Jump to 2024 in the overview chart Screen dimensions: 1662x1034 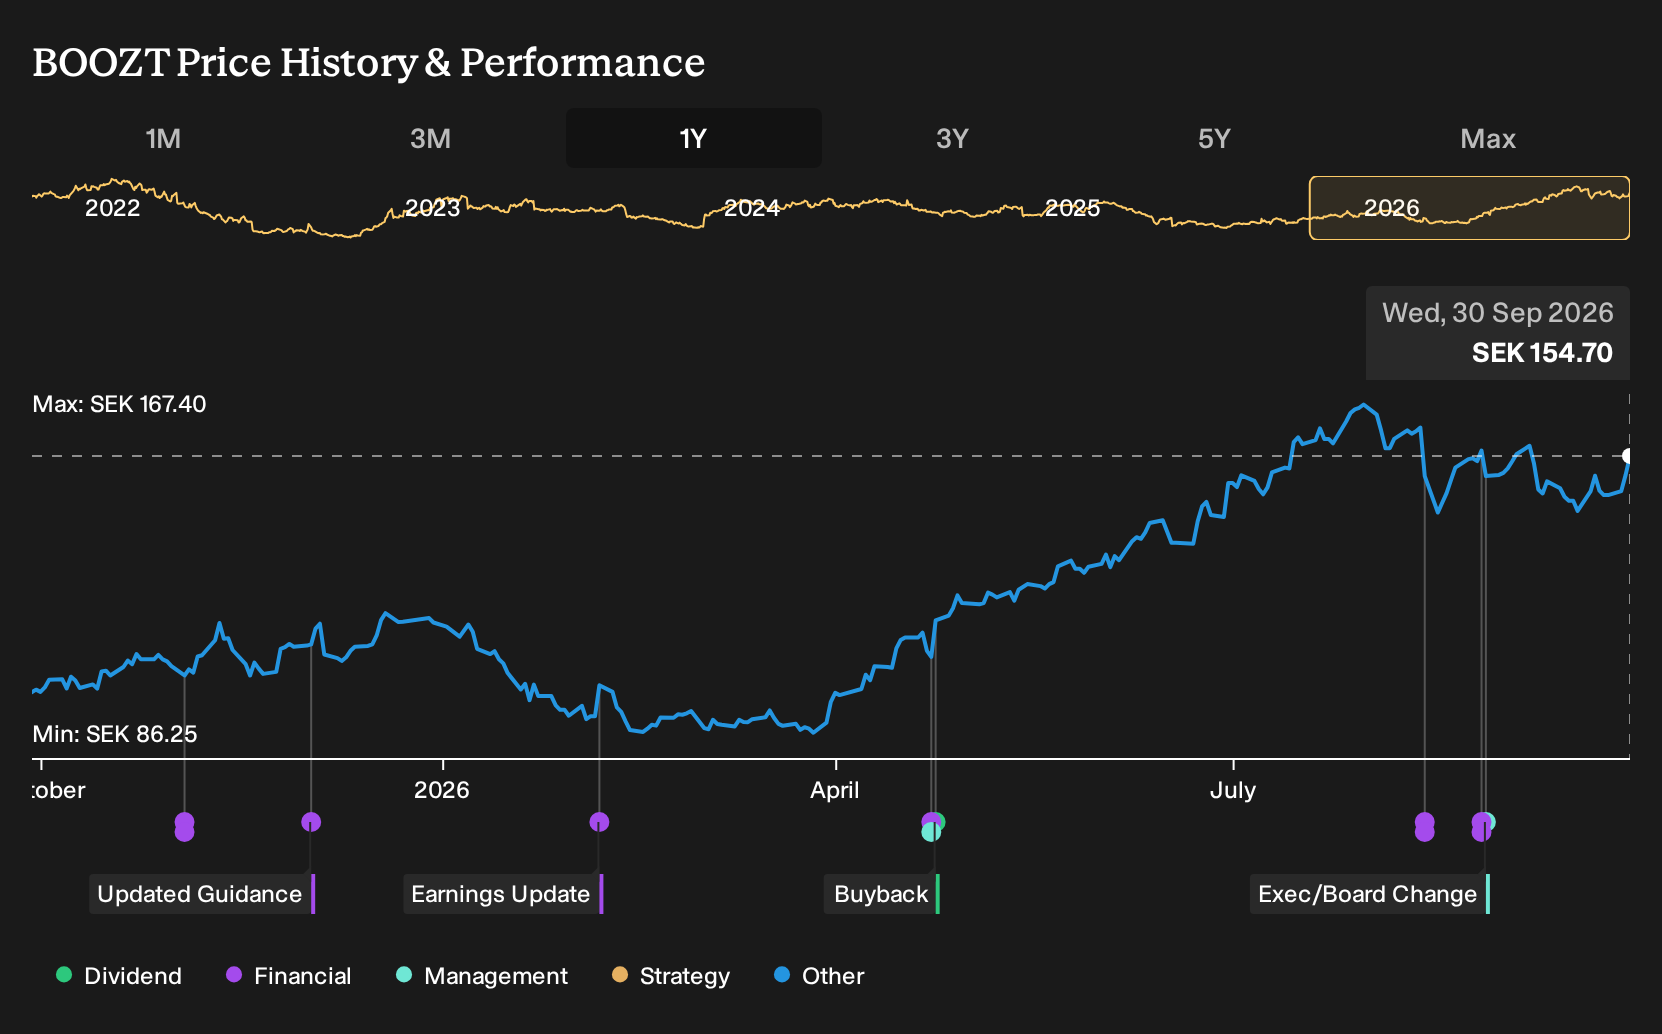(752, 208)
